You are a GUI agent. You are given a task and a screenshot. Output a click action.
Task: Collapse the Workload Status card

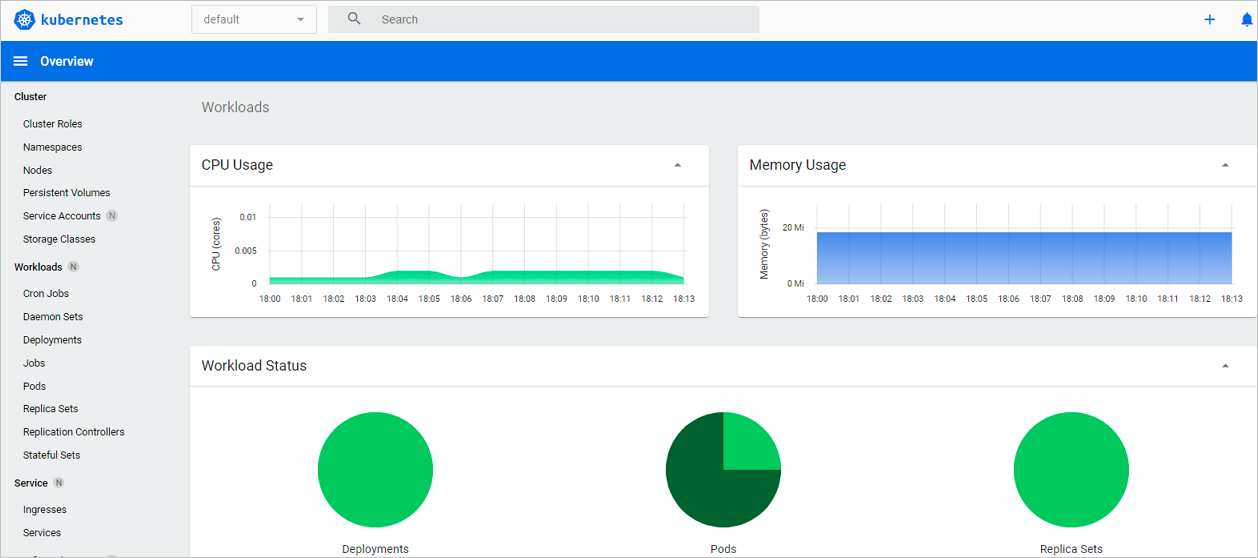[x=1225, y=366]
